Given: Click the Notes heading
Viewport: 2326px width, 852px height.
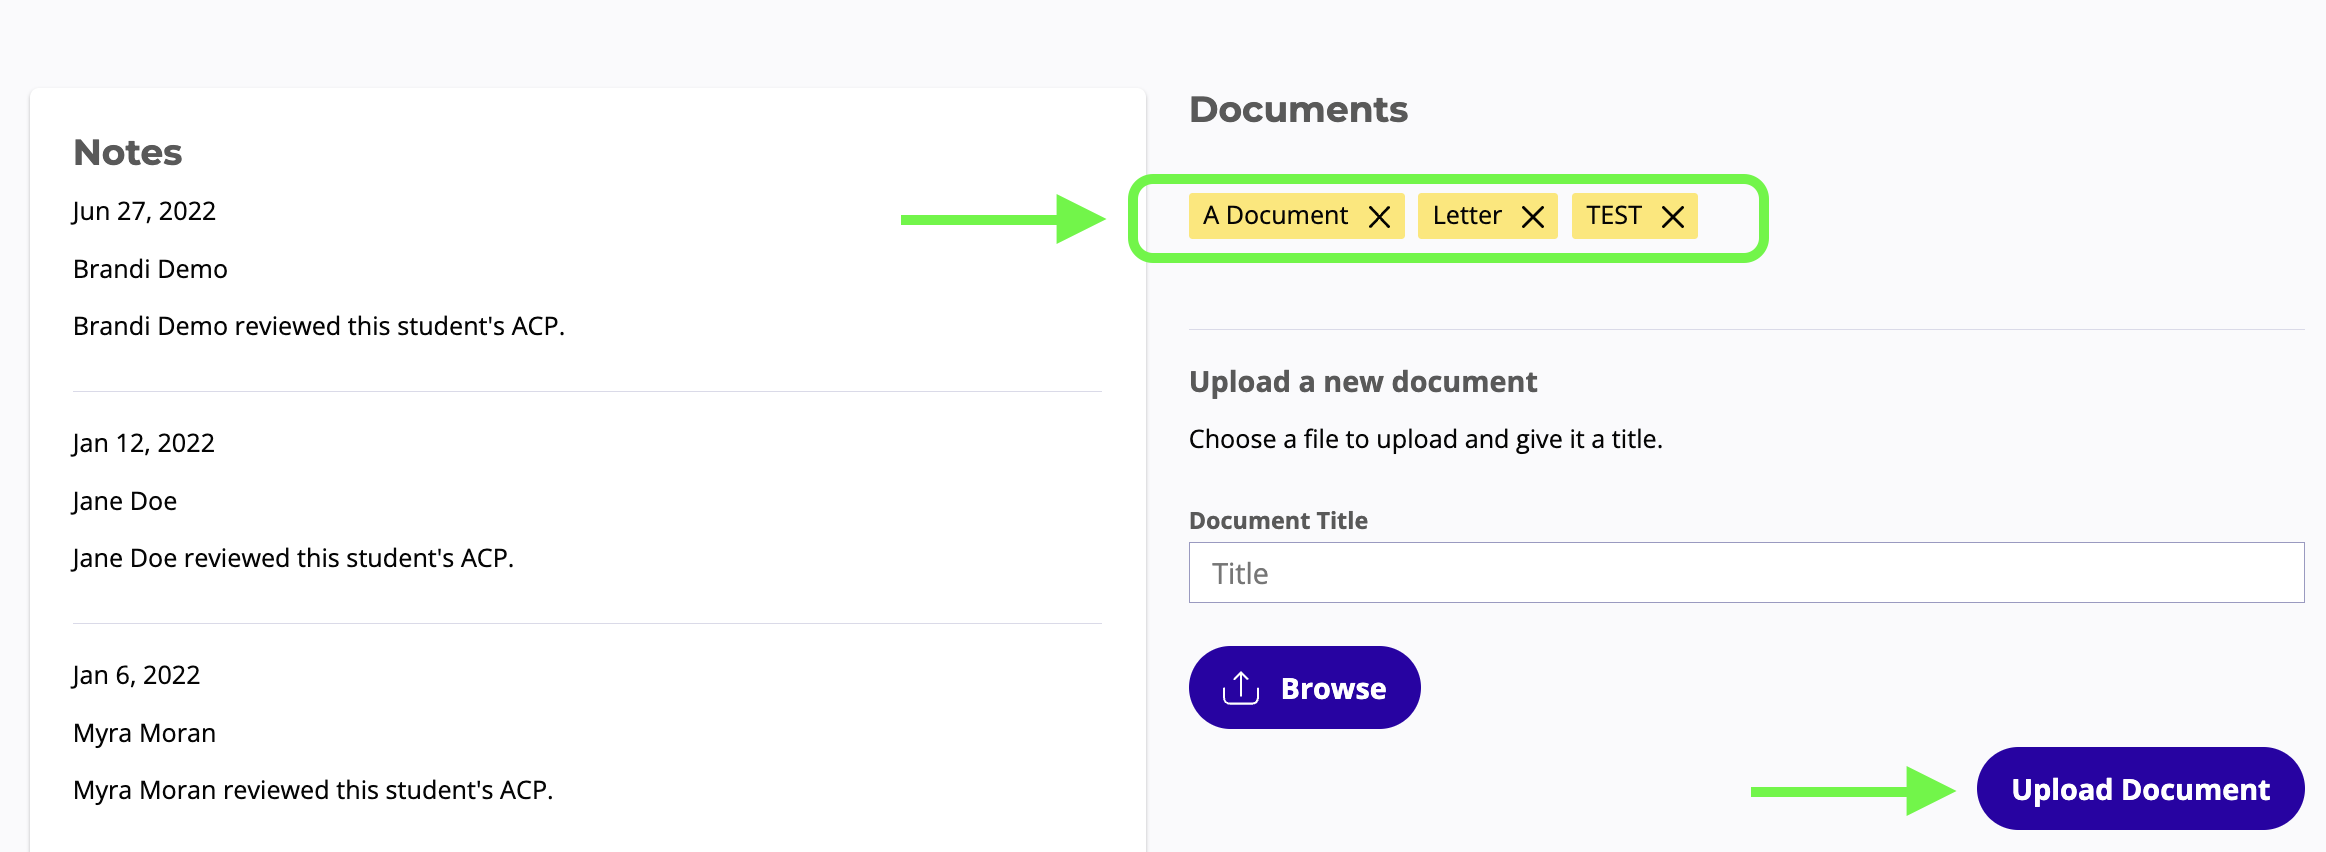Looking at the screenshot, I should click(x=128, y=153).
